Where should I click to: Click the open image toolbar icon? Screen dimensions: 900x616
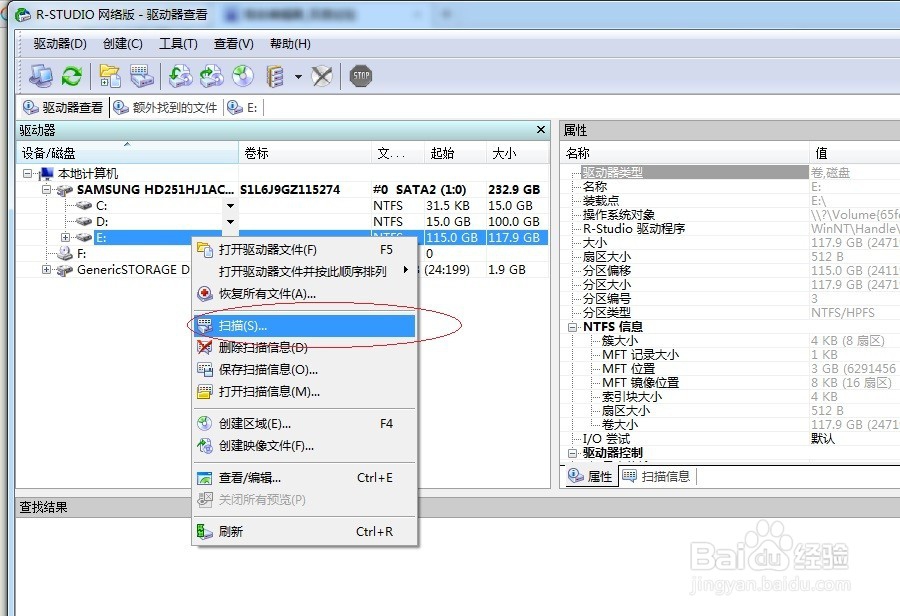180,76
